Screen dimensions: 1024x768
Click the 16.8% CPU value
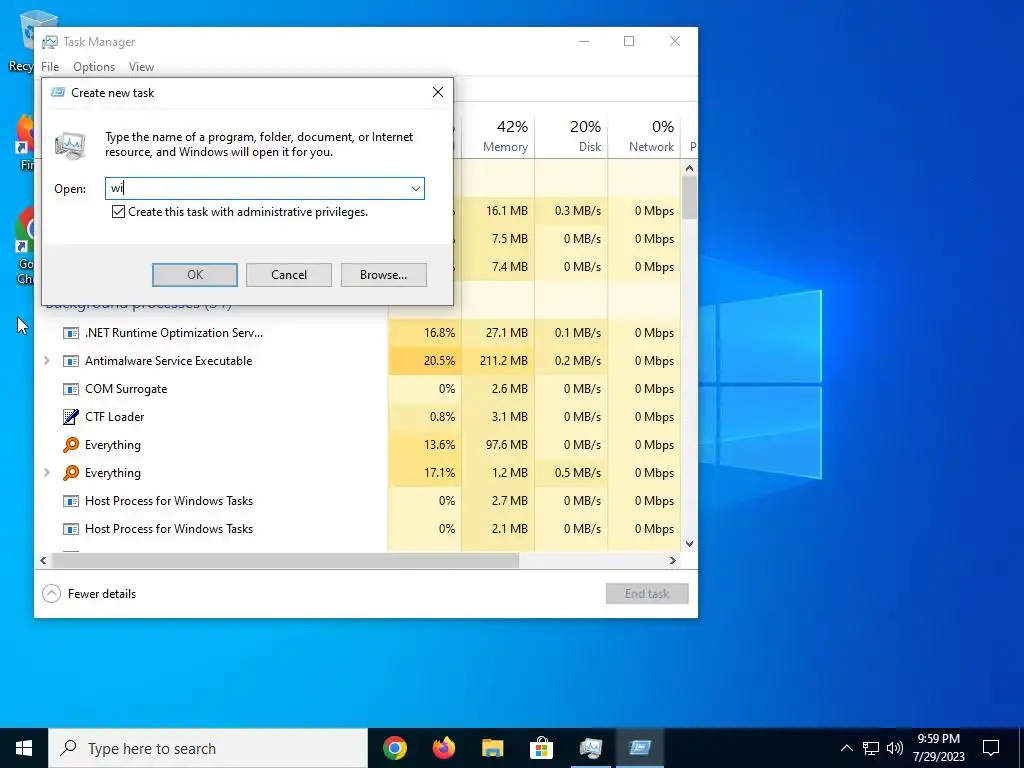440,333
